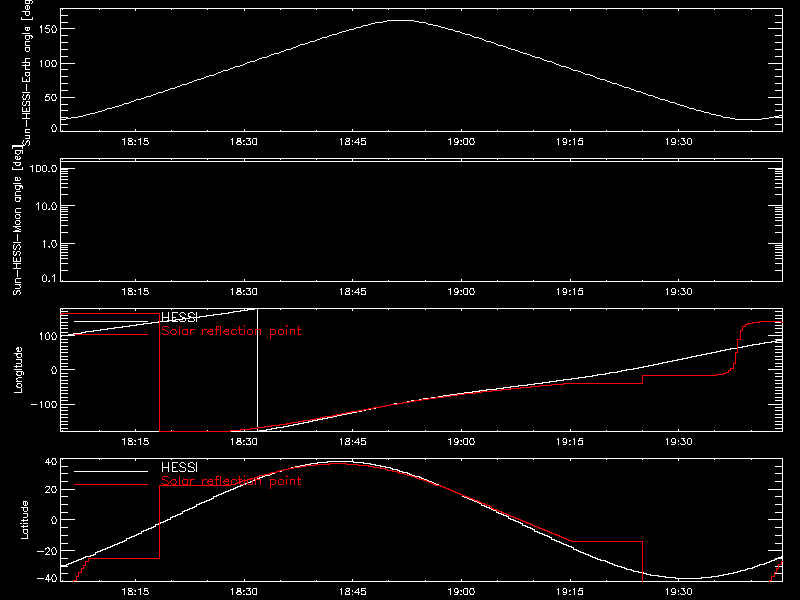Image resolution: width=800 pixels, height=600 pixels.
Task: Click 18:15 under the Earth angle plot
Action: pos(135,142)
